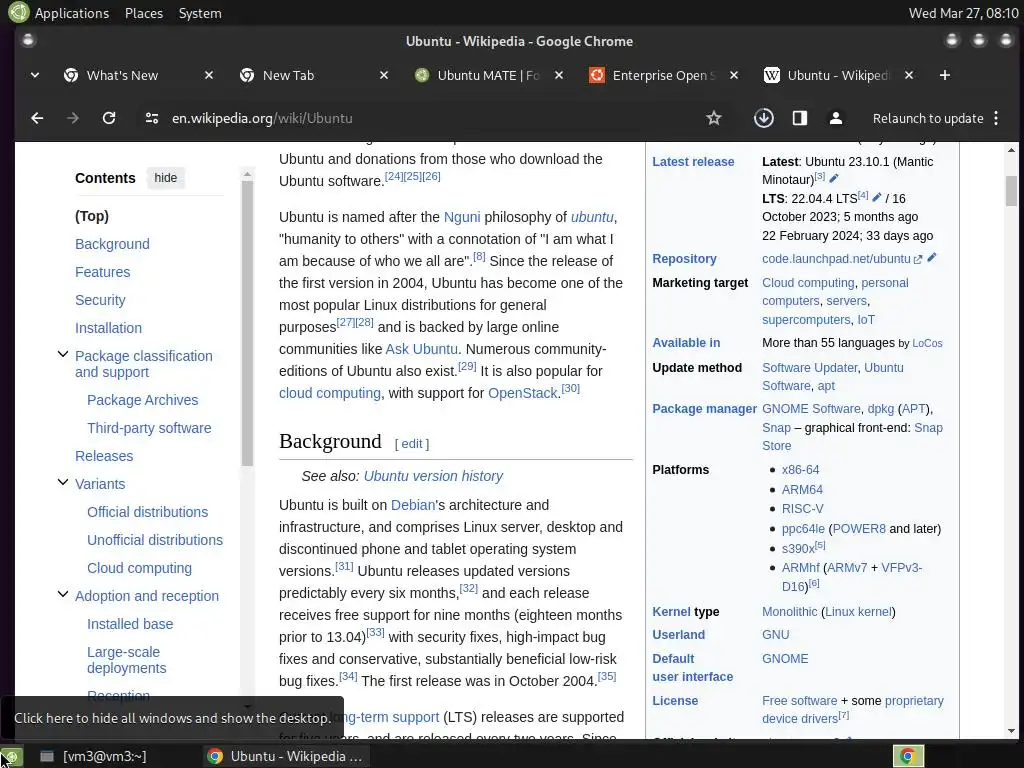Click Ubuntu MATE logo in top panel
This screenshot has height=768, width=1024.
coord(18,12)
